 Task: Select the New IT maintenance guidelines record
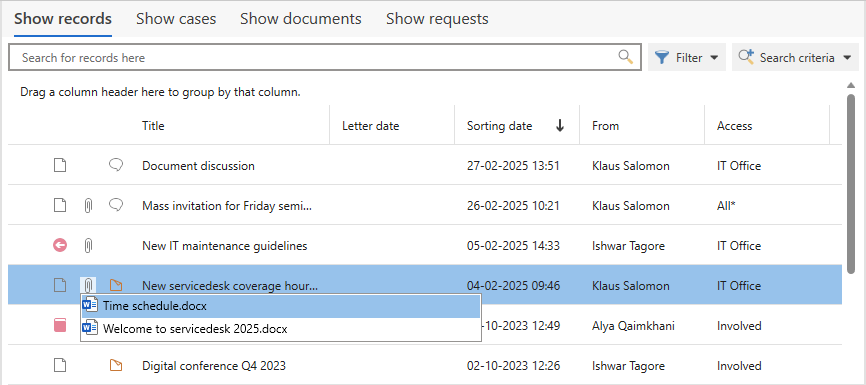225,246
